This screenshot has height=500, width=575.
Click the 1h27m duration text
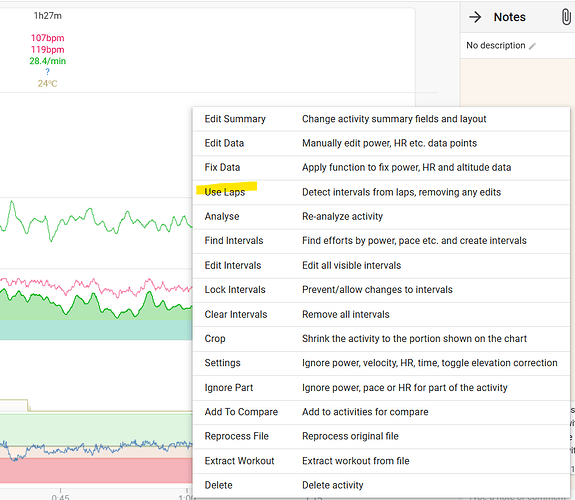click(48, 16)
